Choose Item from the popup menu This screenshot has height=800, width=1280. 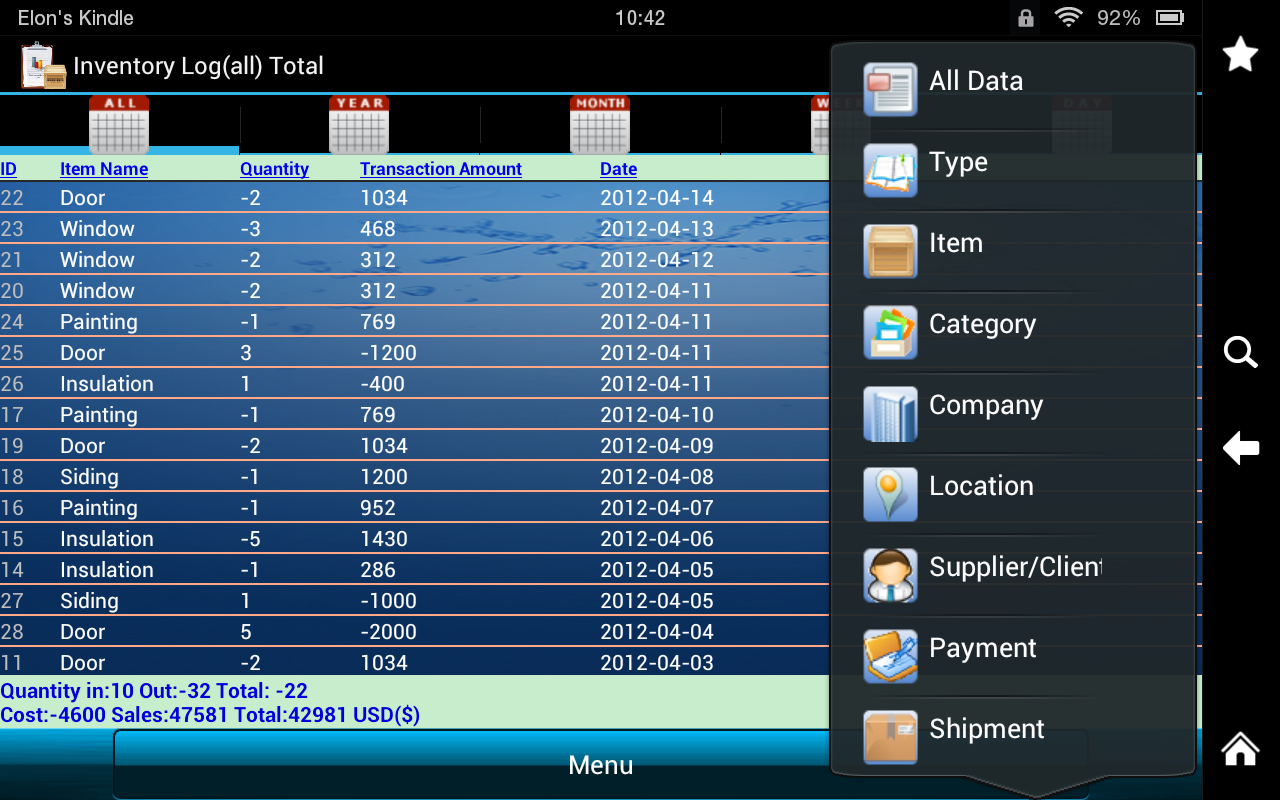click(1013, 252)
